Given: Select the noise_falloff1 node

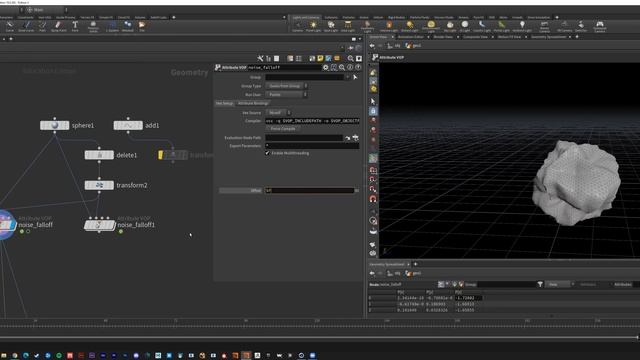Looking at the screenshot, I should pos(100,225).
